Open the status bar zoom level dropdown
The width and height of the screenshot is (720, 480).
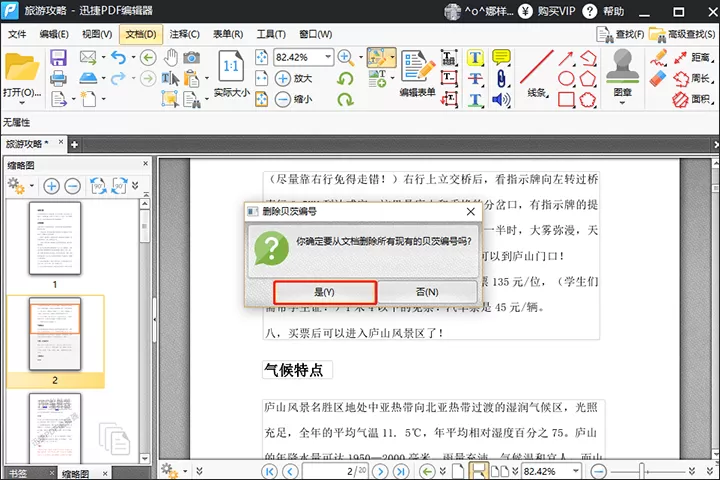[575, 471]
